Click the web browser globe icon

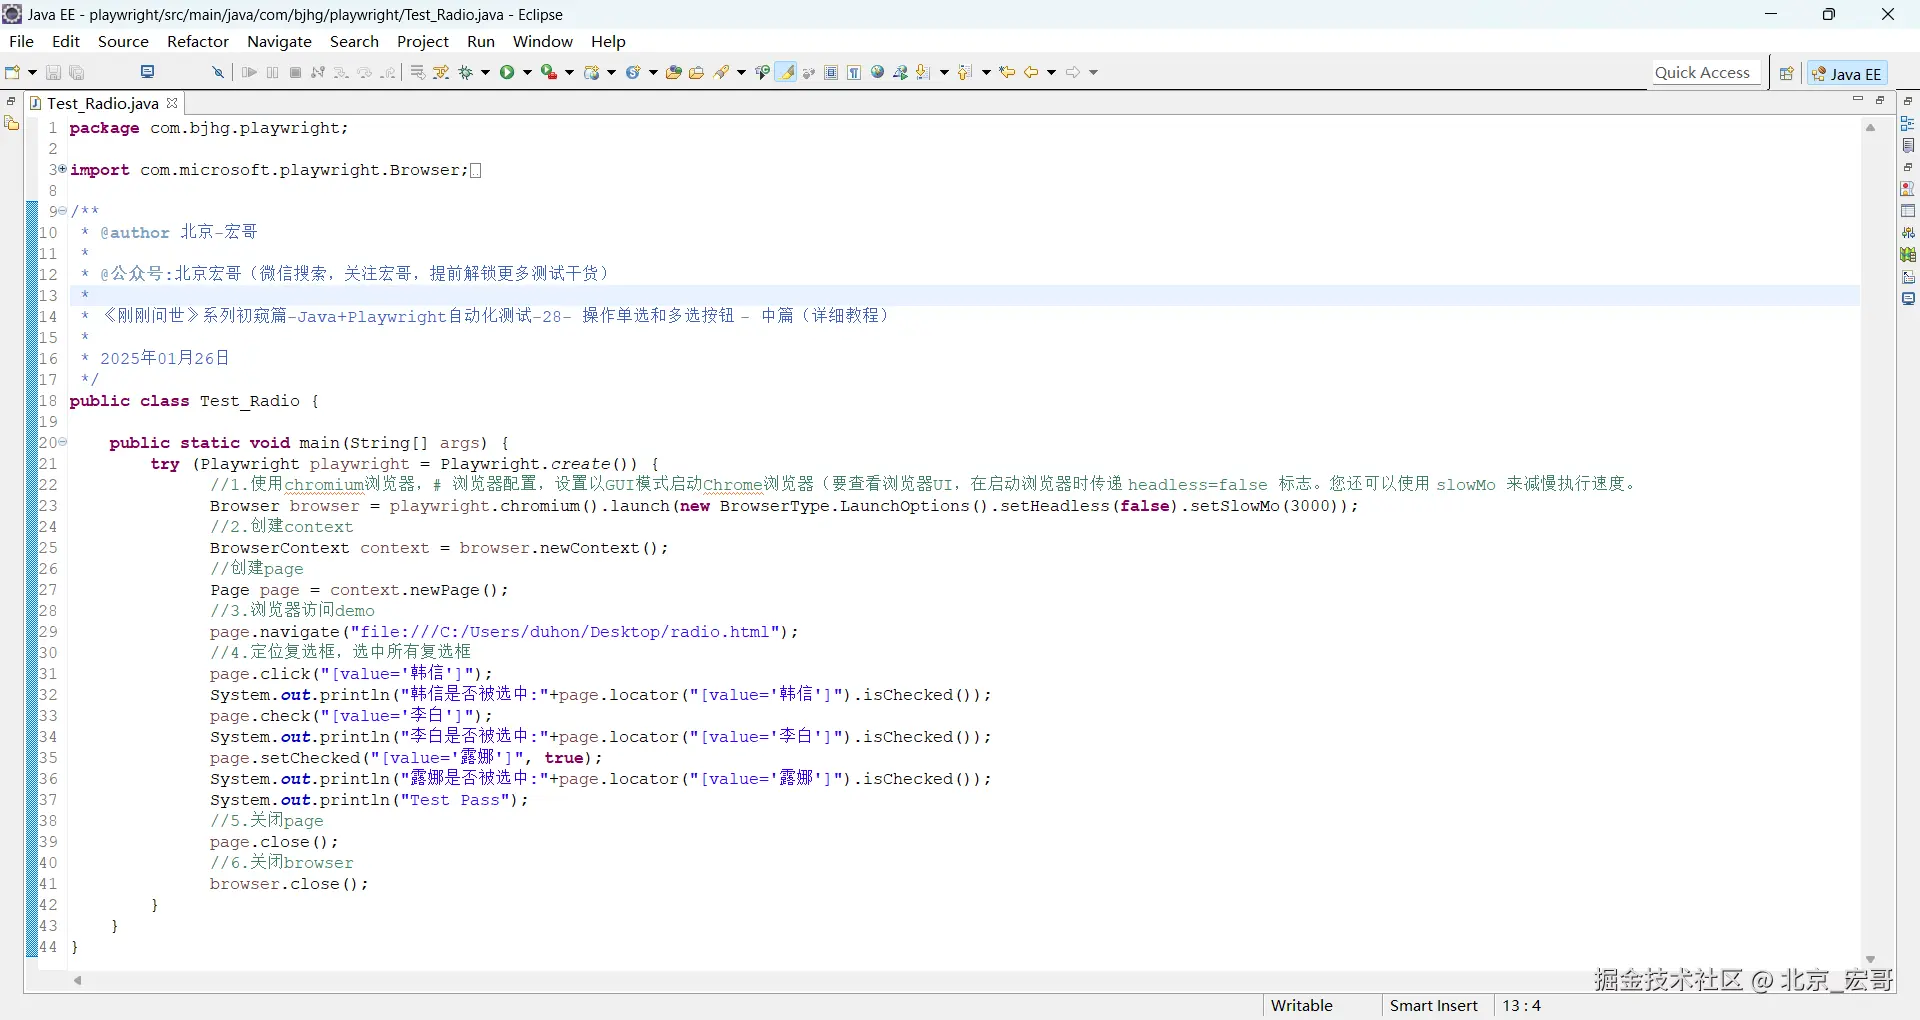coord(878,72)
